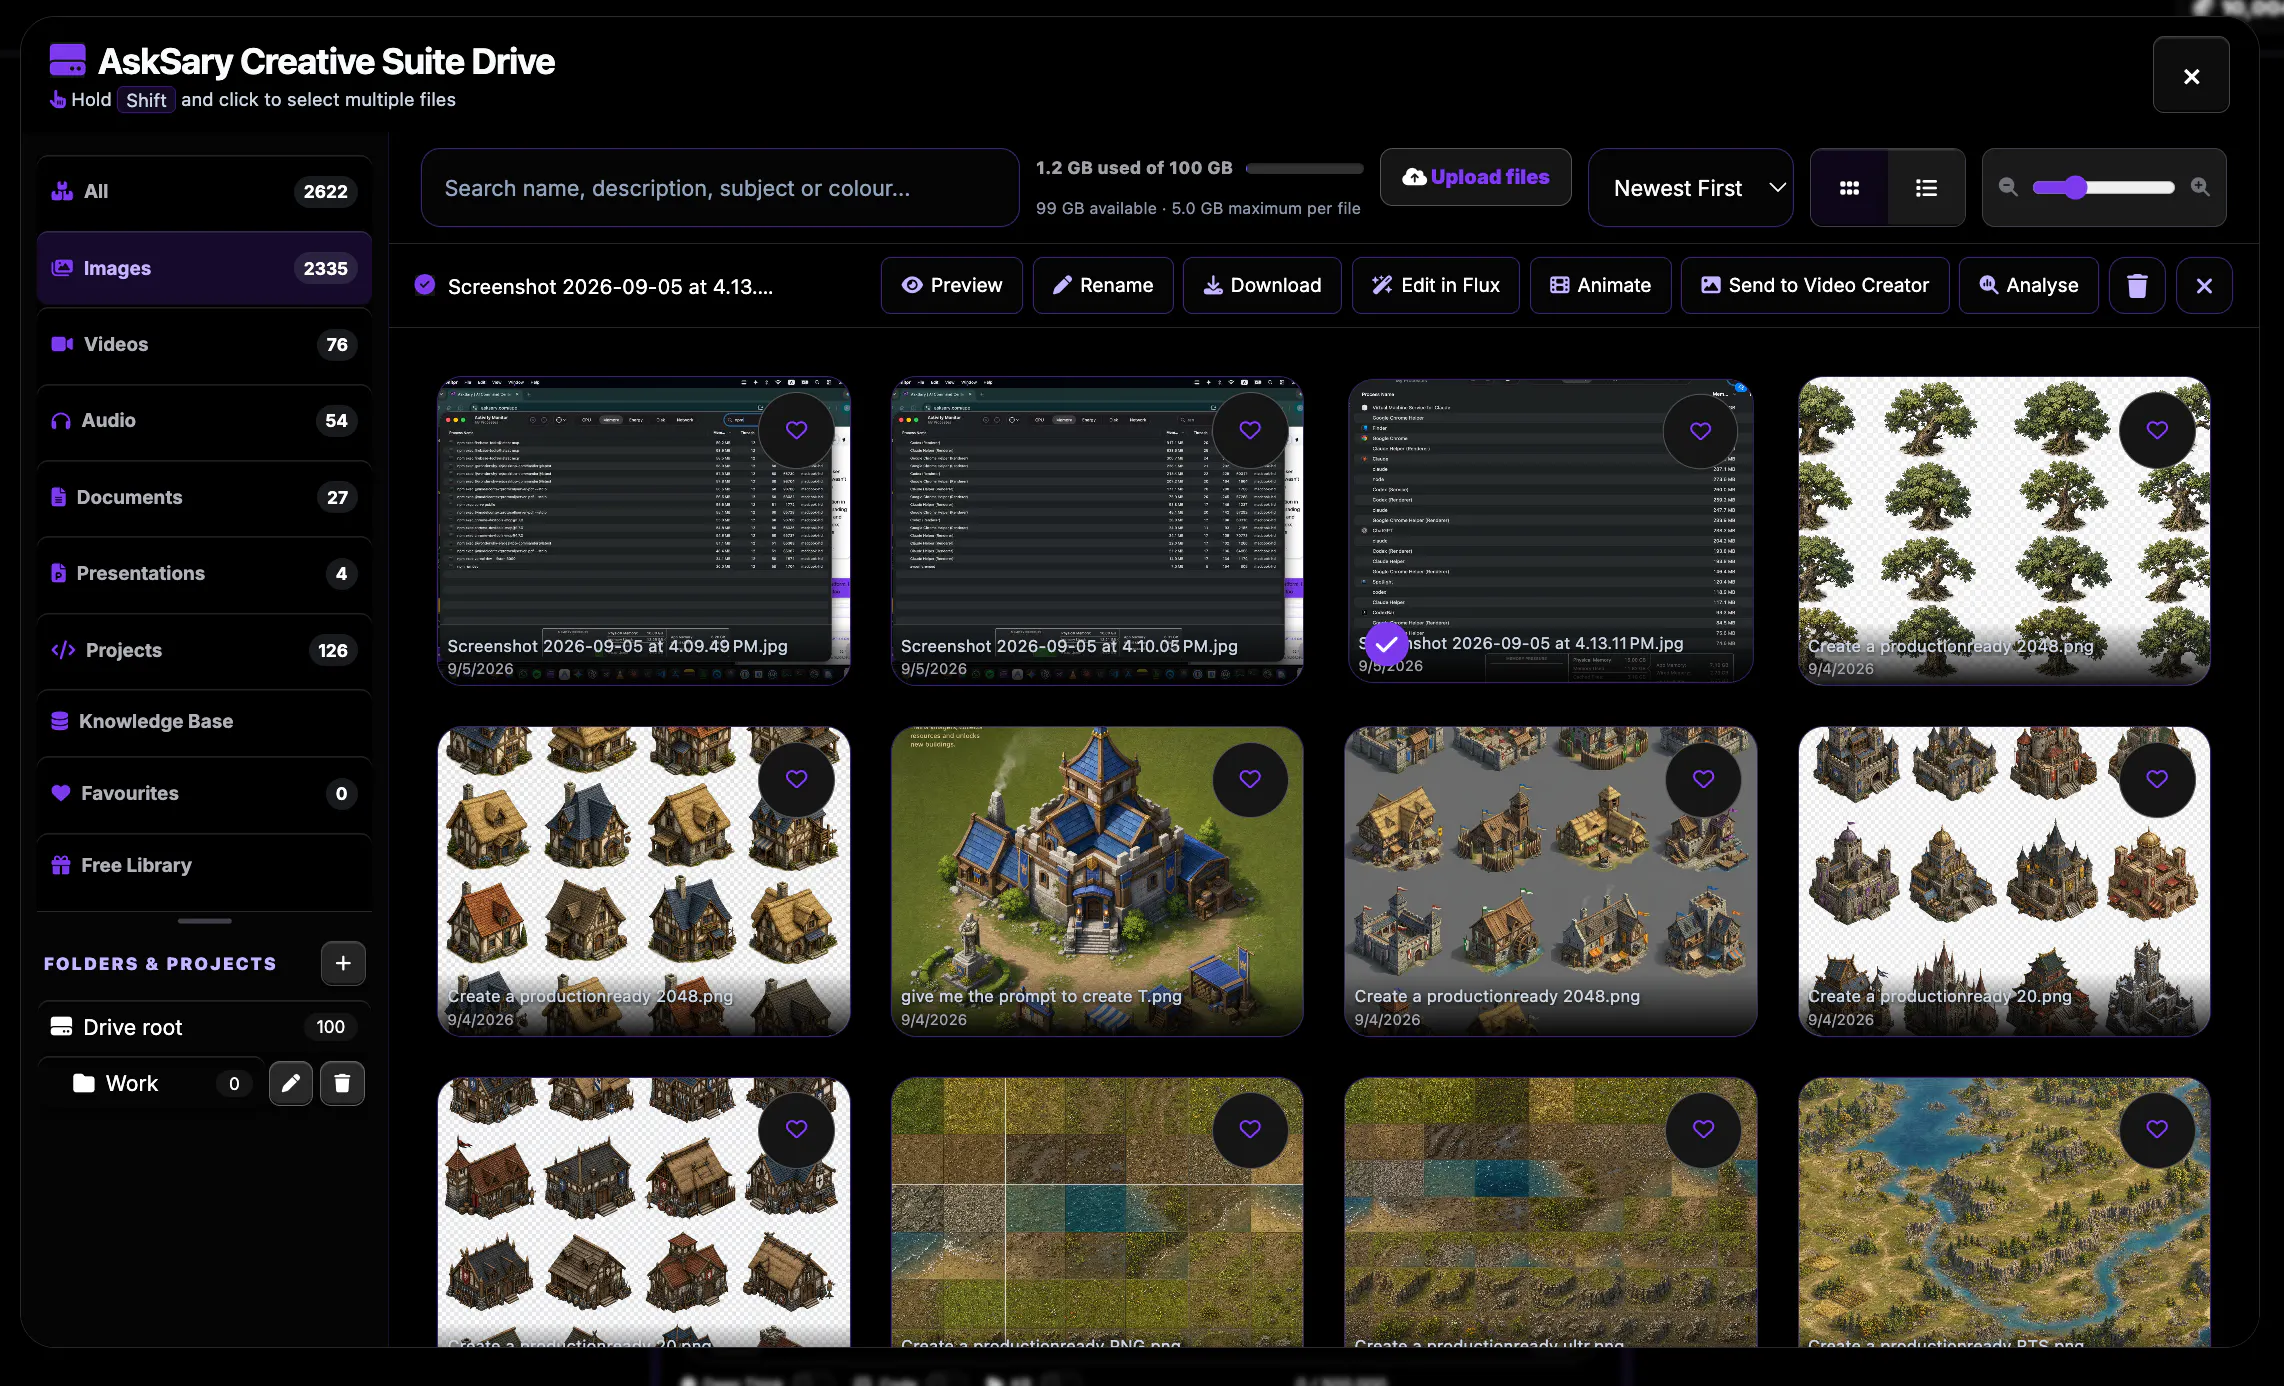
Task: Send selected file to Video Creator
Action: [1815, 286]
